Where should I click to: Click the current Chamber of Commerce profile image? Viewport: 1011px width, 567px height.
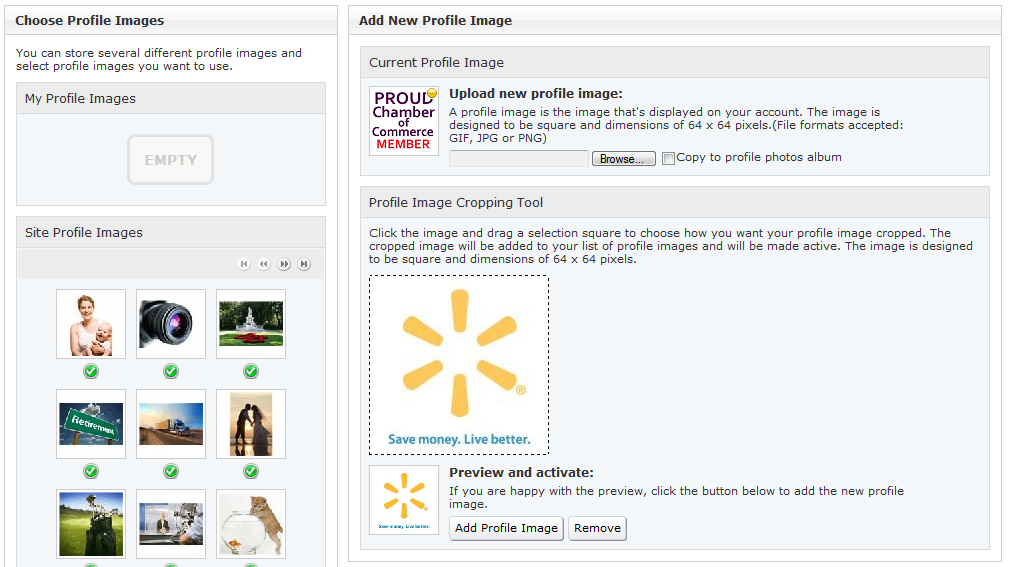(x=404, y=121)
